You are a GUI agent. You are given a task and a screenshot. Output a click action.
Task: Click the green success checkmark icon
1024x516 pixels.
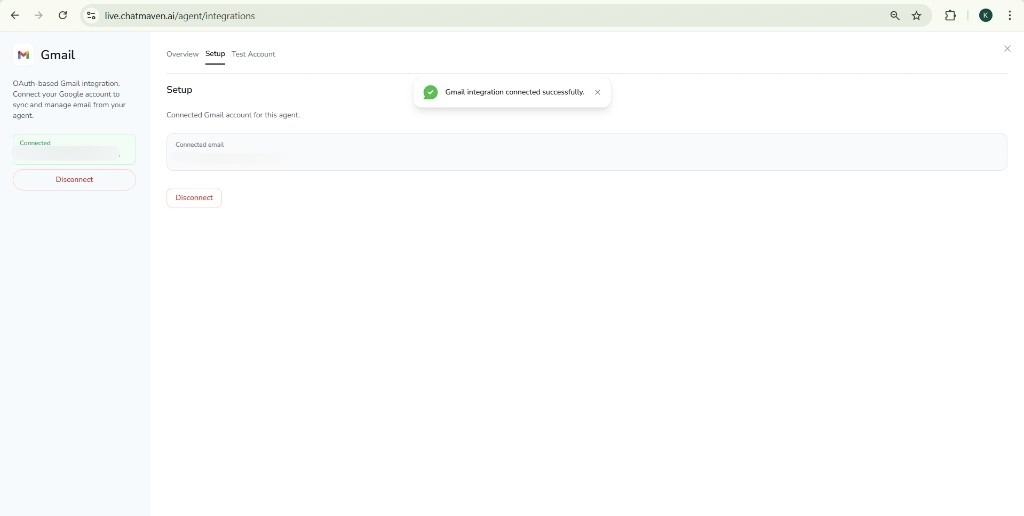[430, 92]
